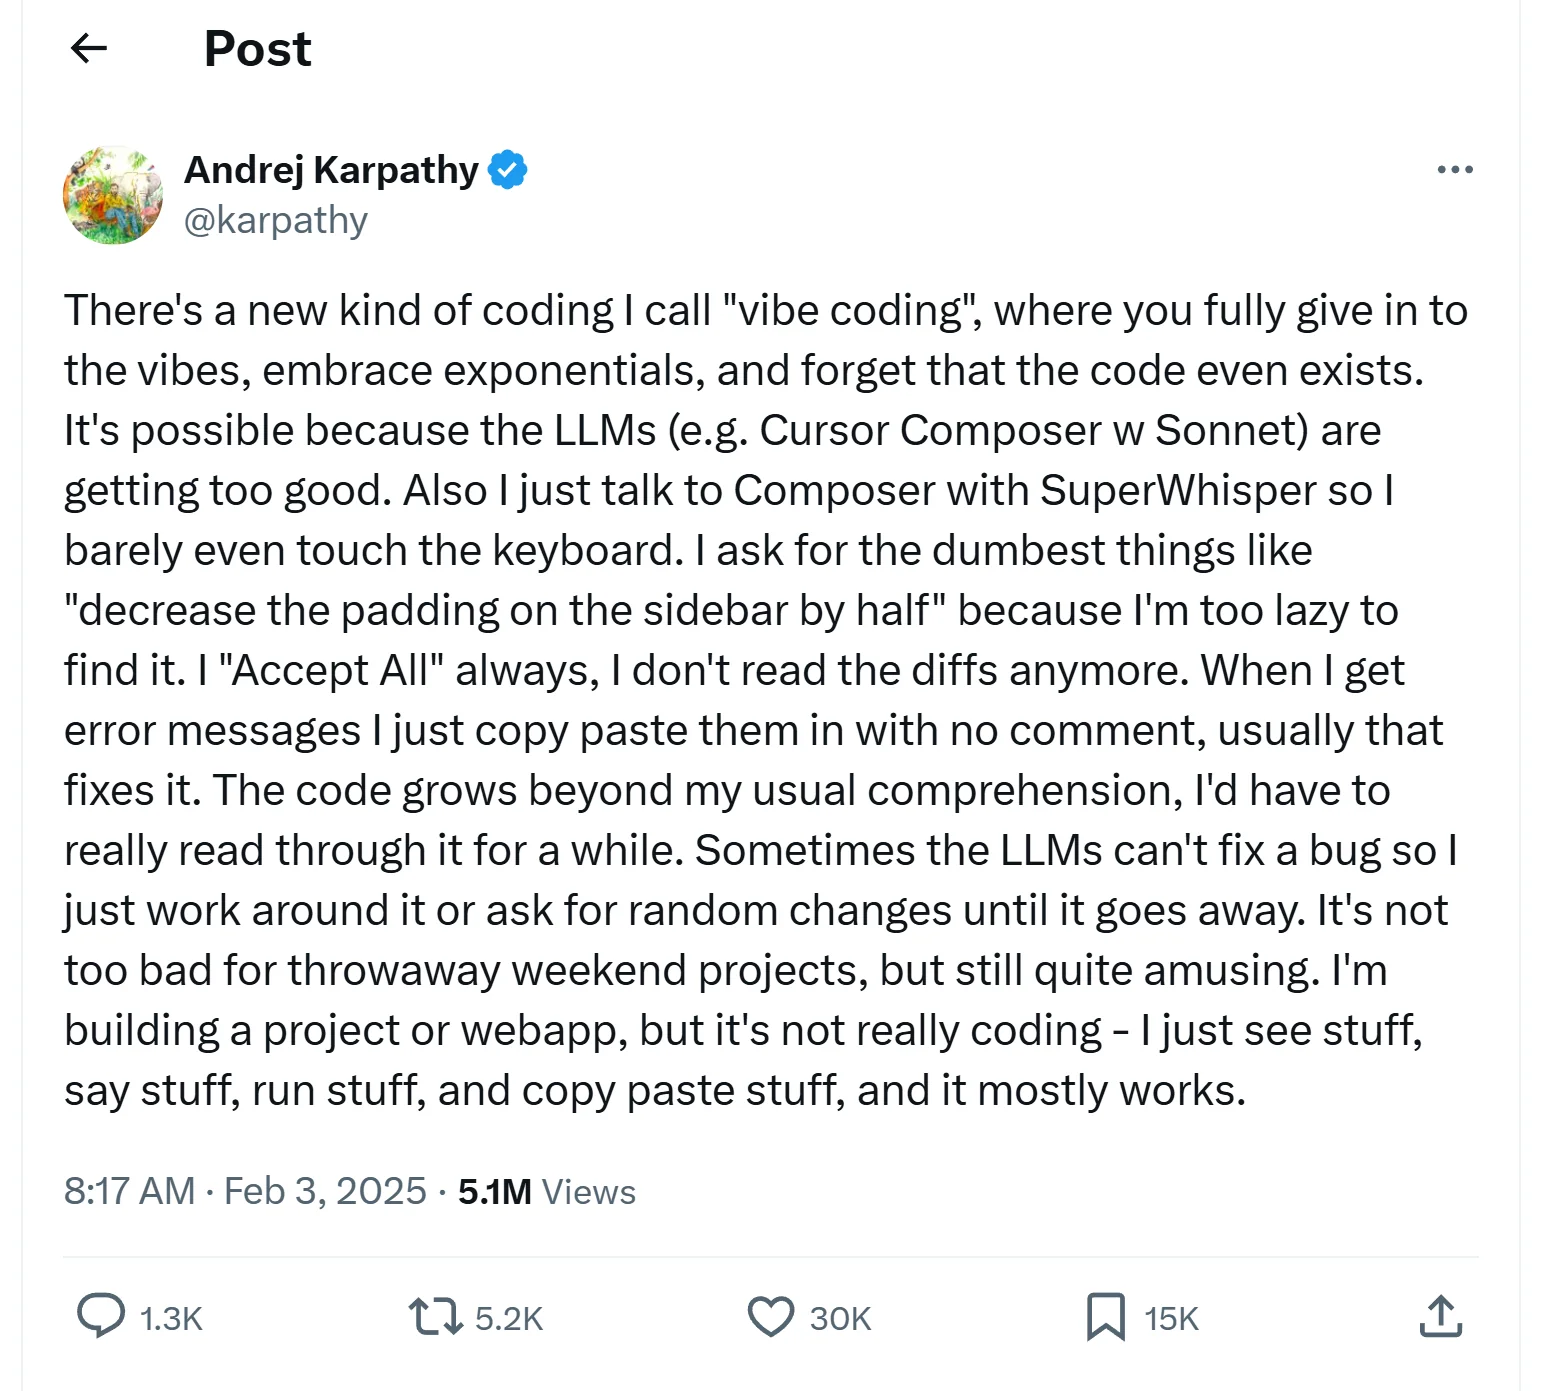Like the post with the heart icon
The height and width of the screenshot is (1391, 1545).
pos(771,1316)
